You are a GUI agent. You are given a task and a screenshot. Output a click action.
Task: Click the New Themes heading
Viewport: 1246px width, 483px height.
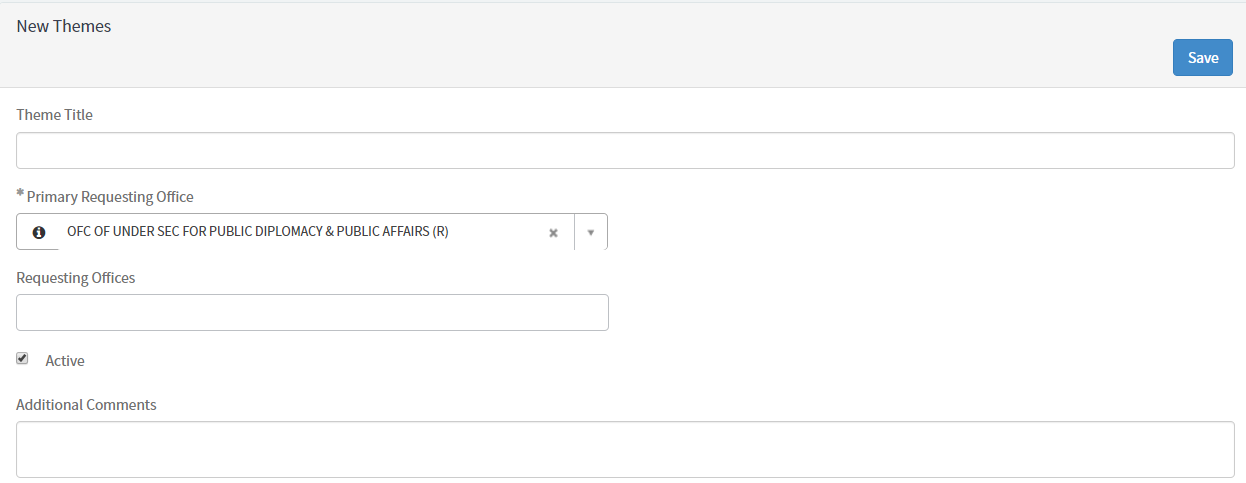click(64, 27)
